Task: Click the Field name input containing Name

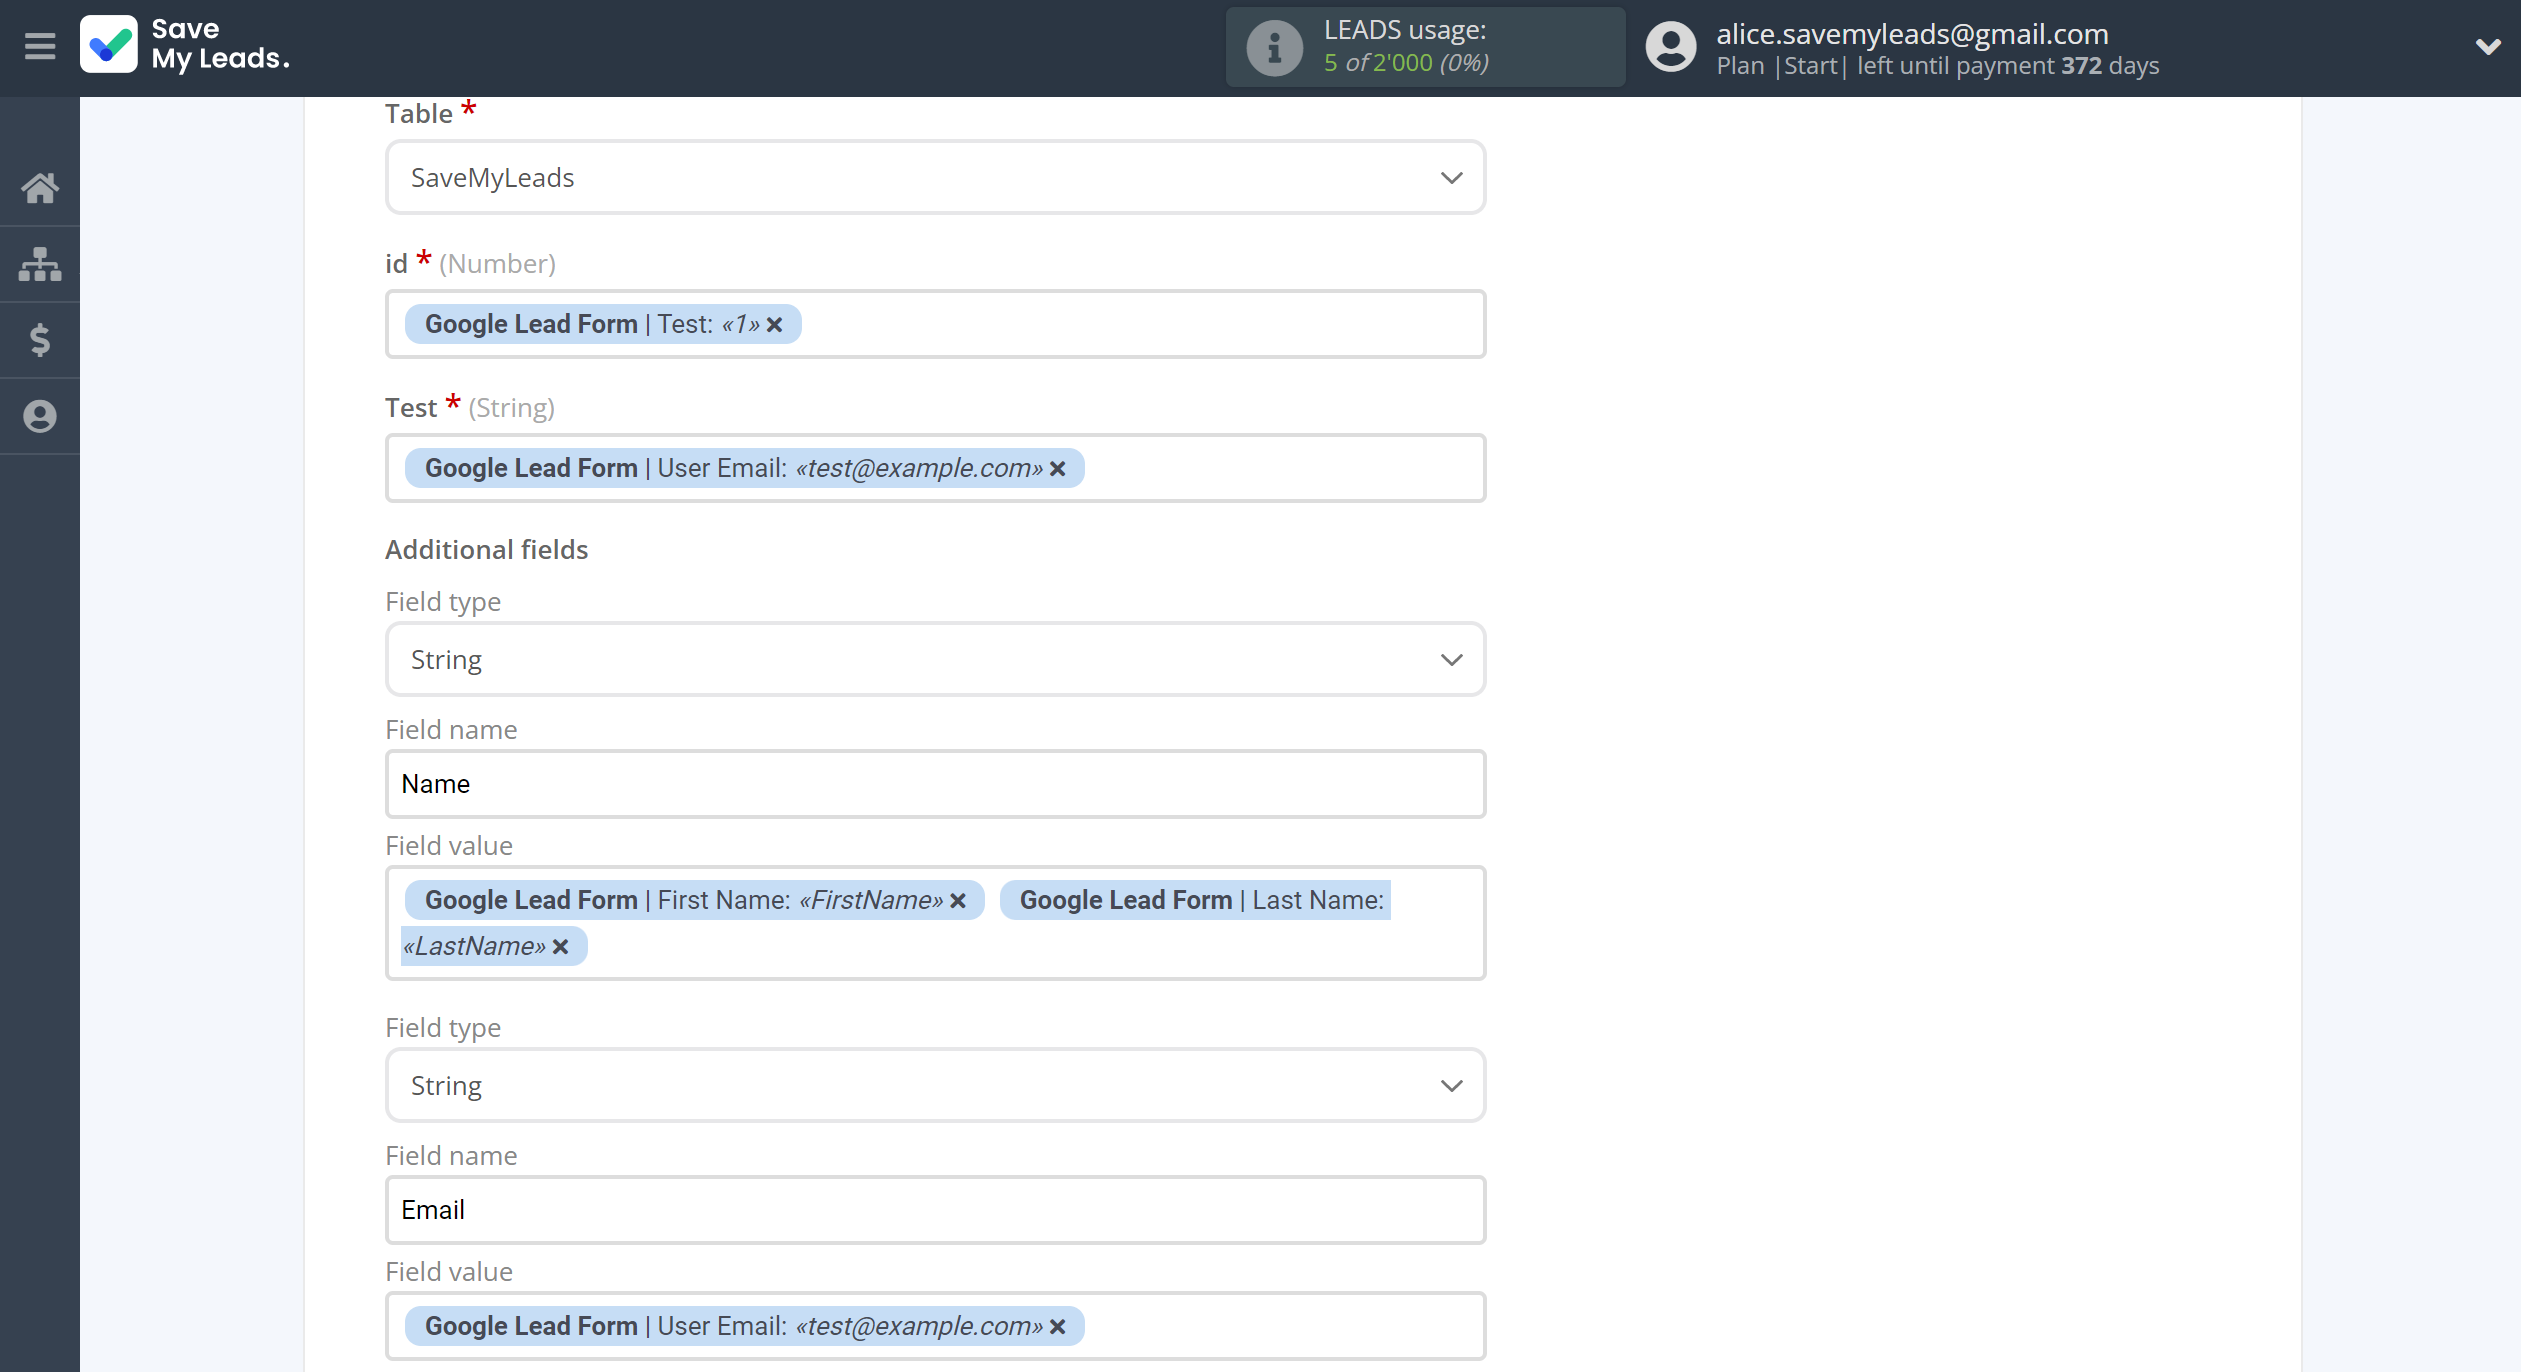Action: [935, 784]
